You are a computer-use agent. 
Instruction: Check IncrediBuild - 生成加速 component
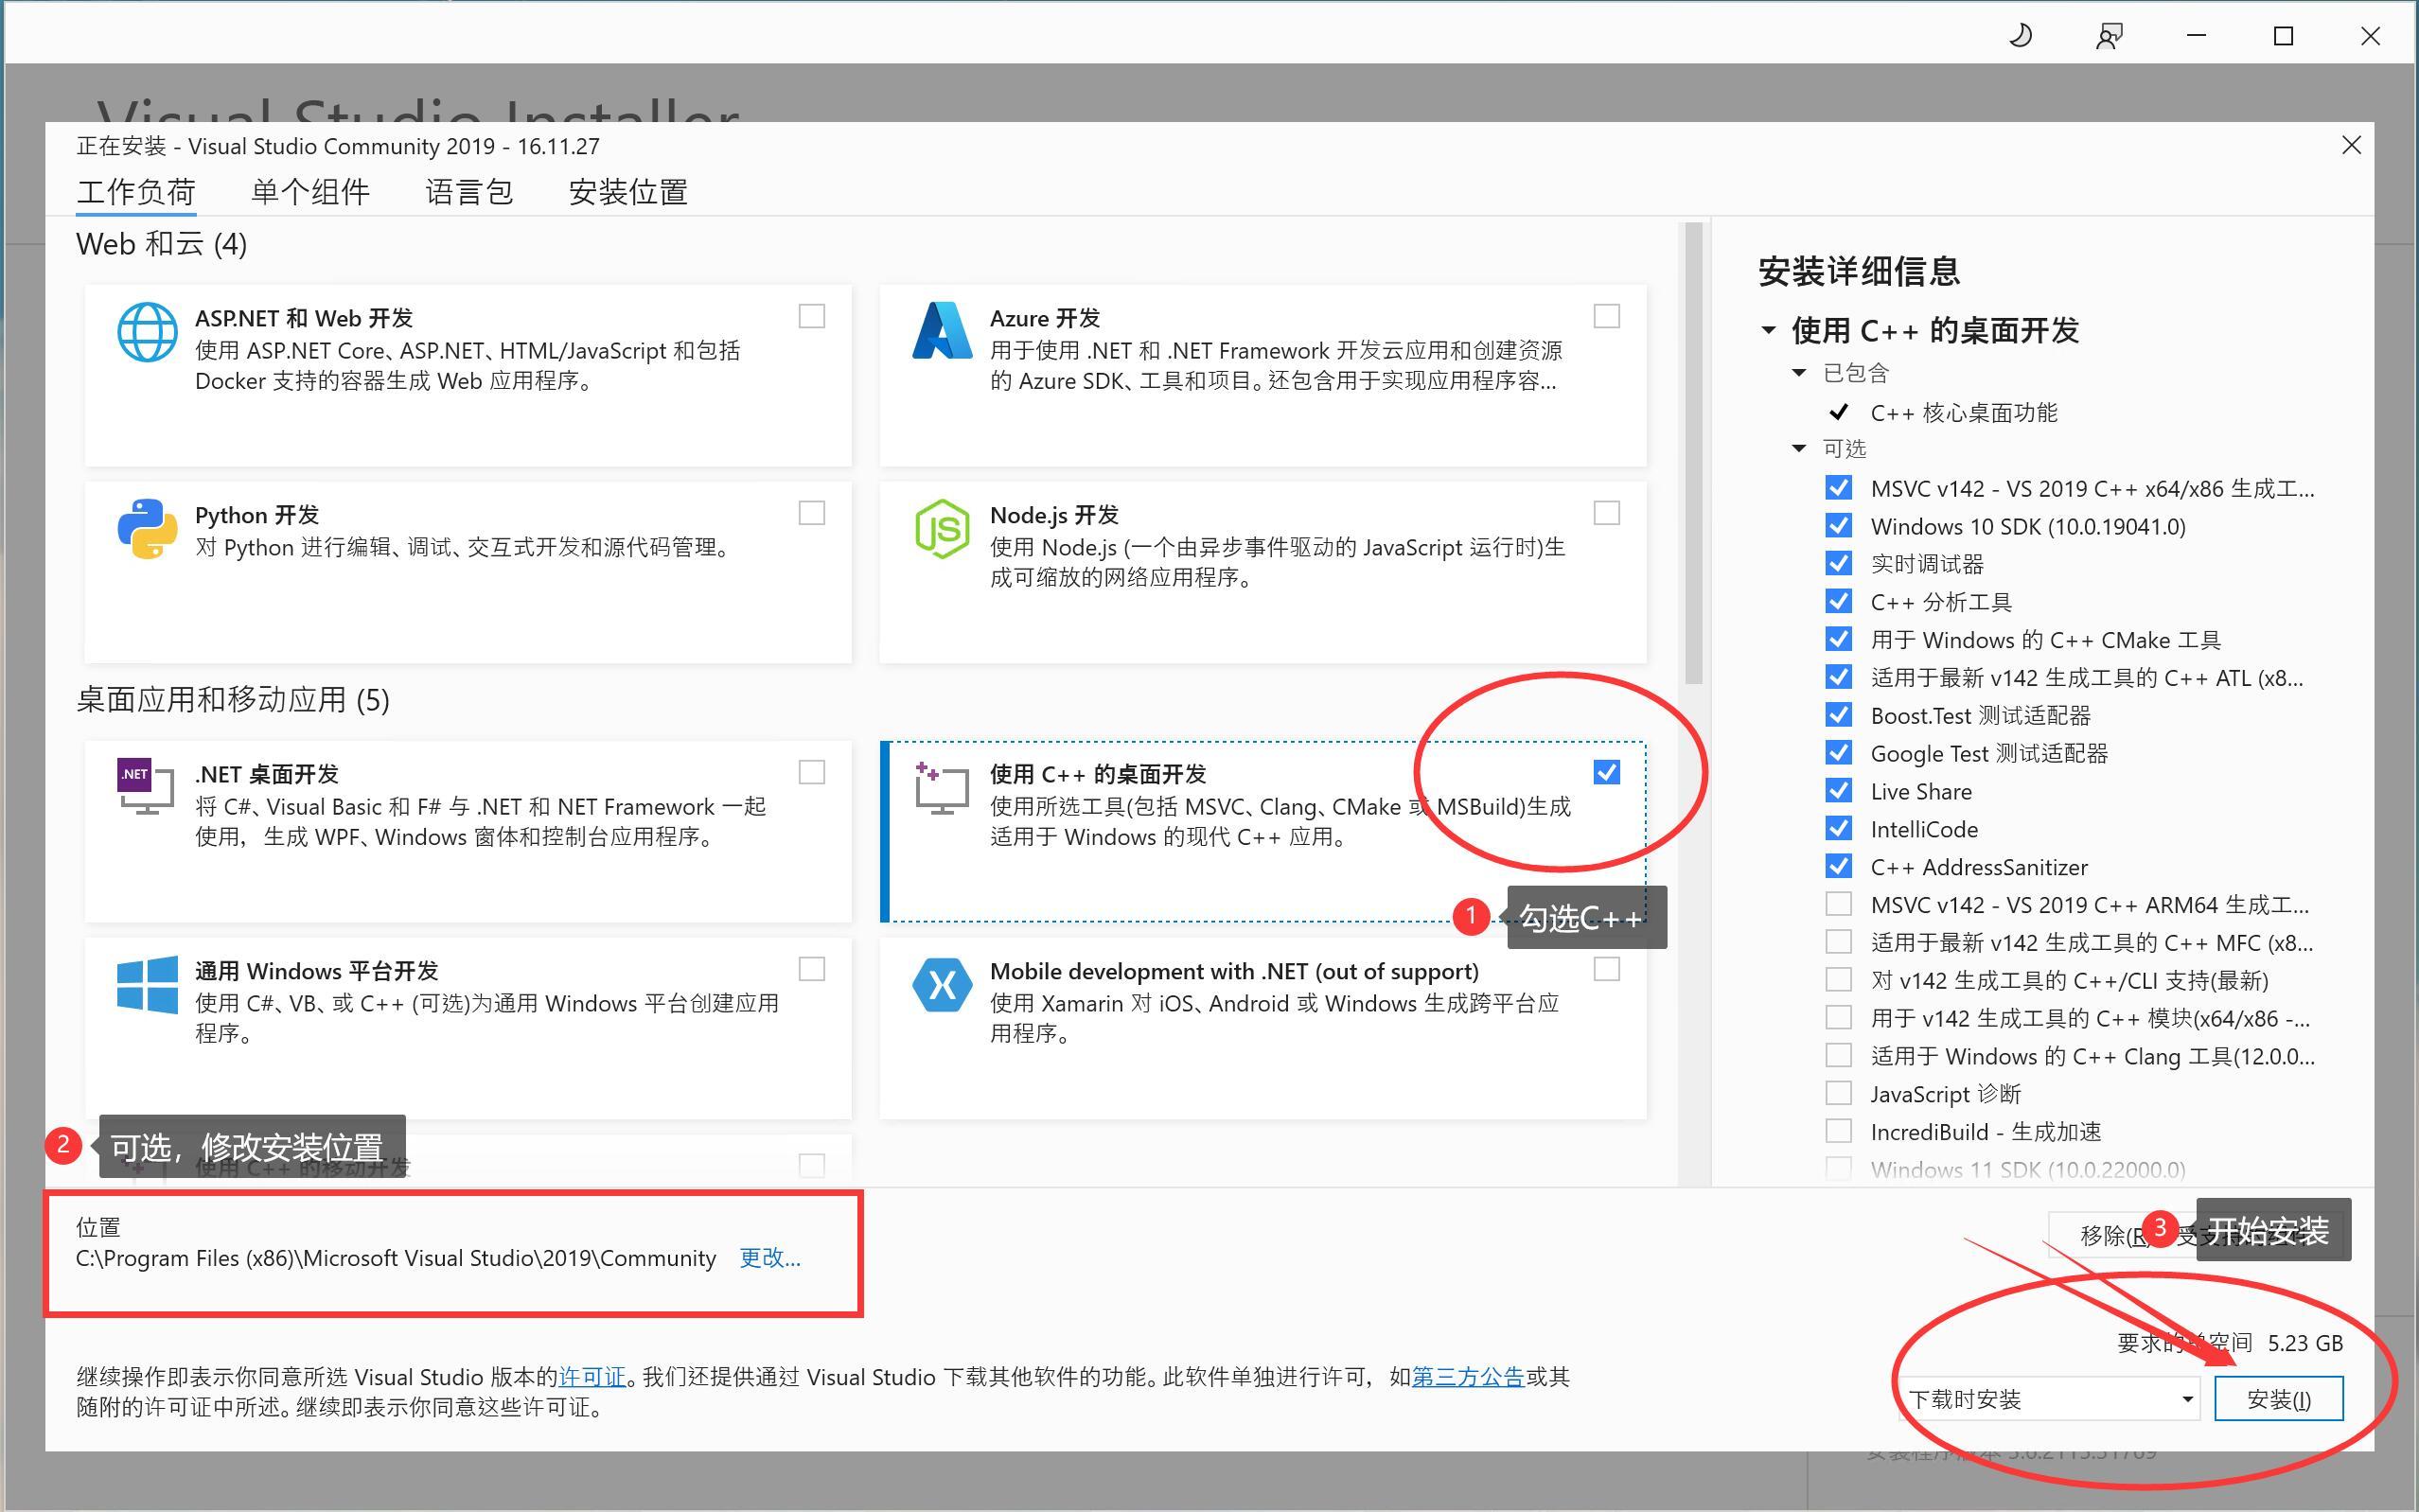(1838, 1131)
